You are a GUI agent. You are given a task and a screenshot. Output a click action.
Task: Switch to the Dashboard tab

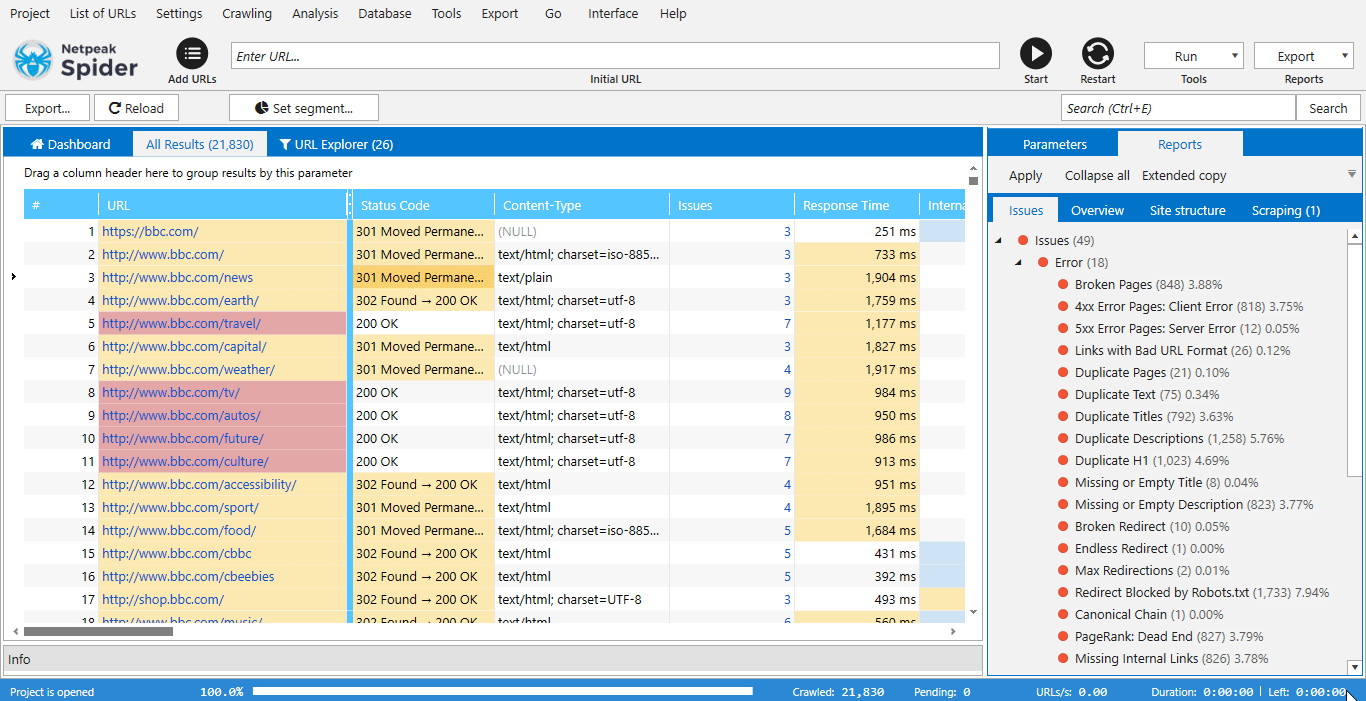tap(70, 145)
